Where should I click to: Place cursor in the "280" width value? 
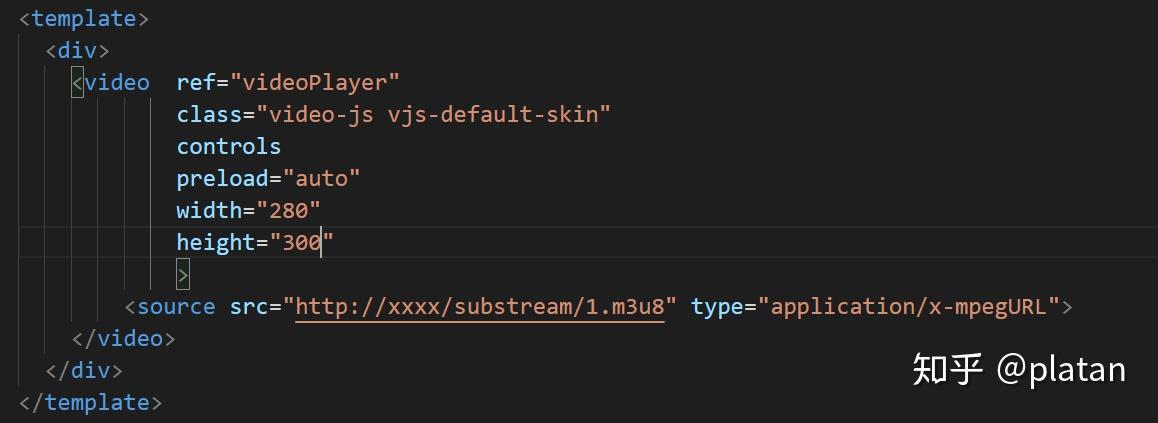(288, 210)
